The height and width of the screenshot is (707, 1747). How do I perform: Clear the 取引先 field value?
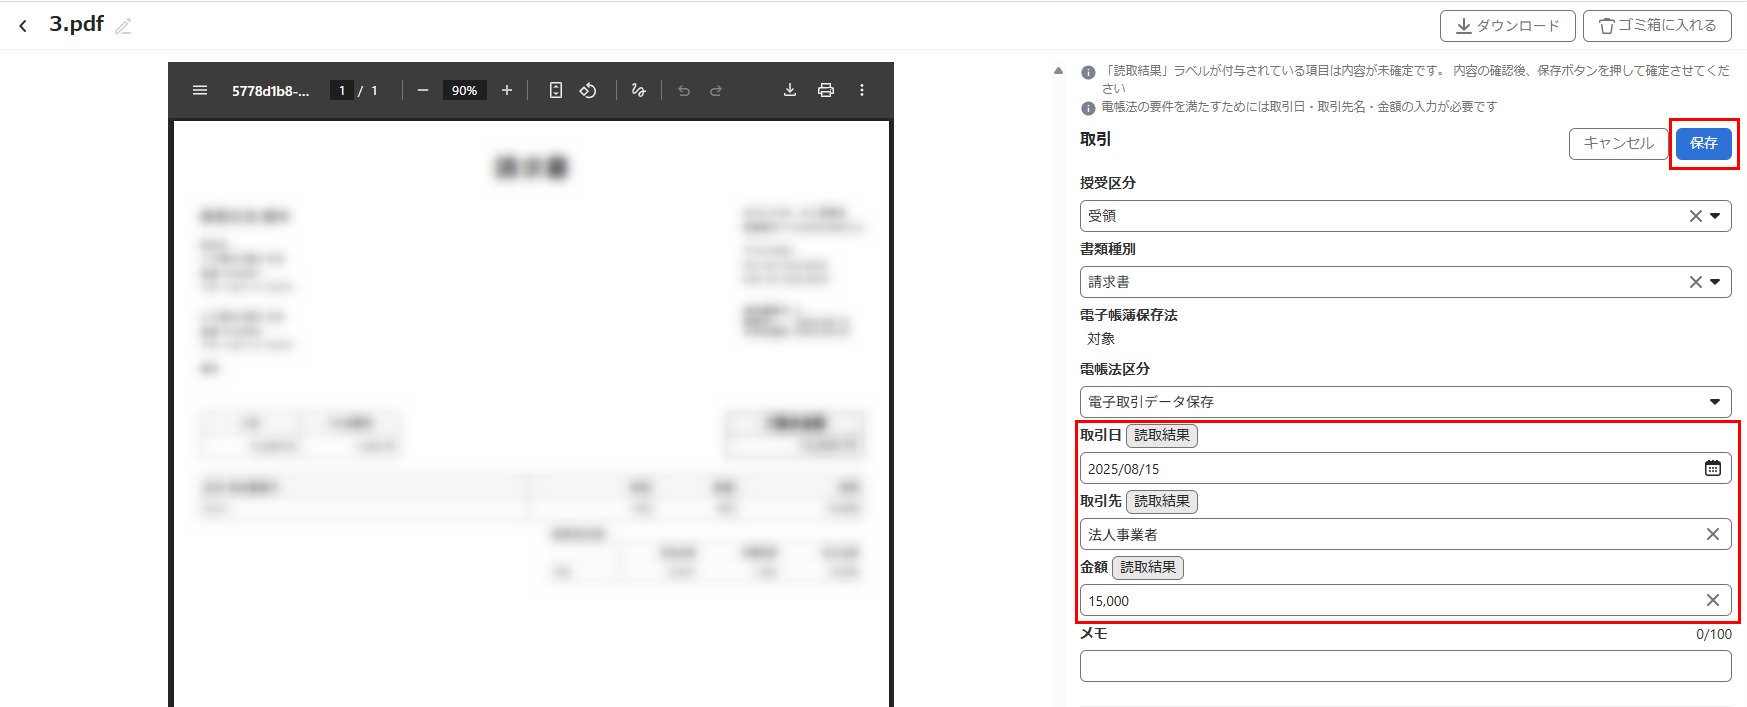pos(1713,534)
